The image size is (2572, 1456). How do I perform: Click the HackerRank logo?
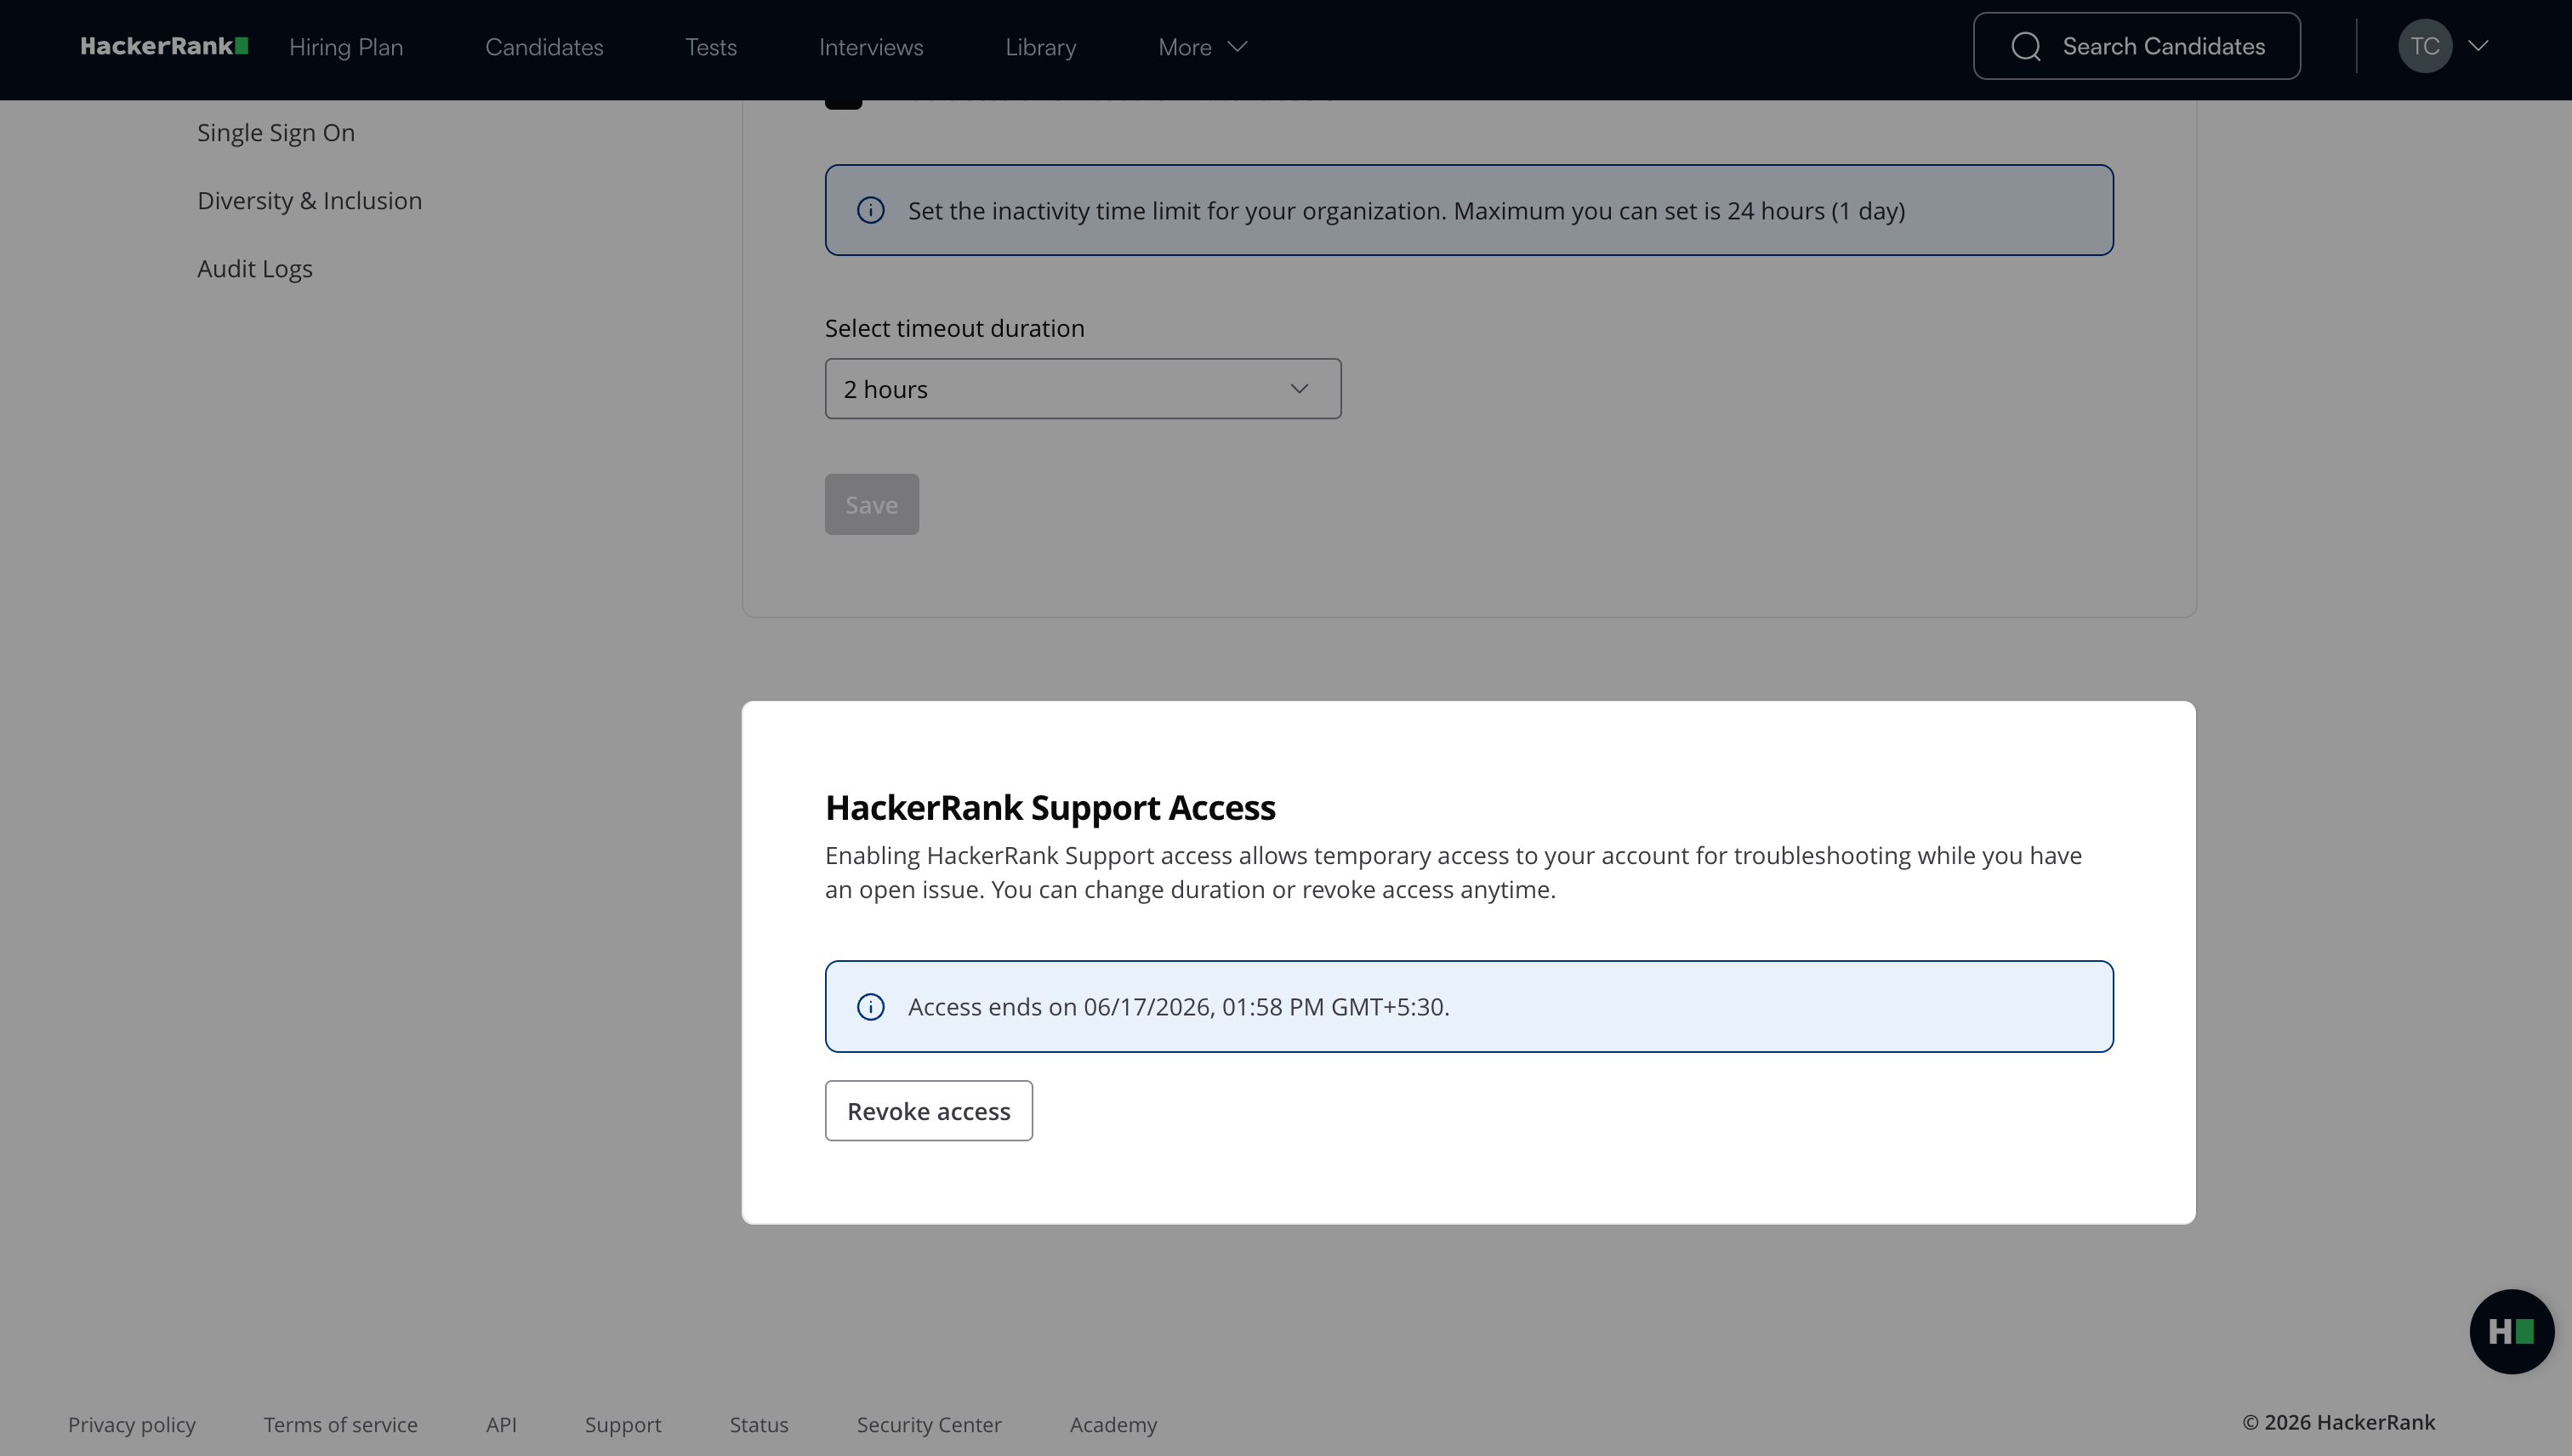point(164,46)
